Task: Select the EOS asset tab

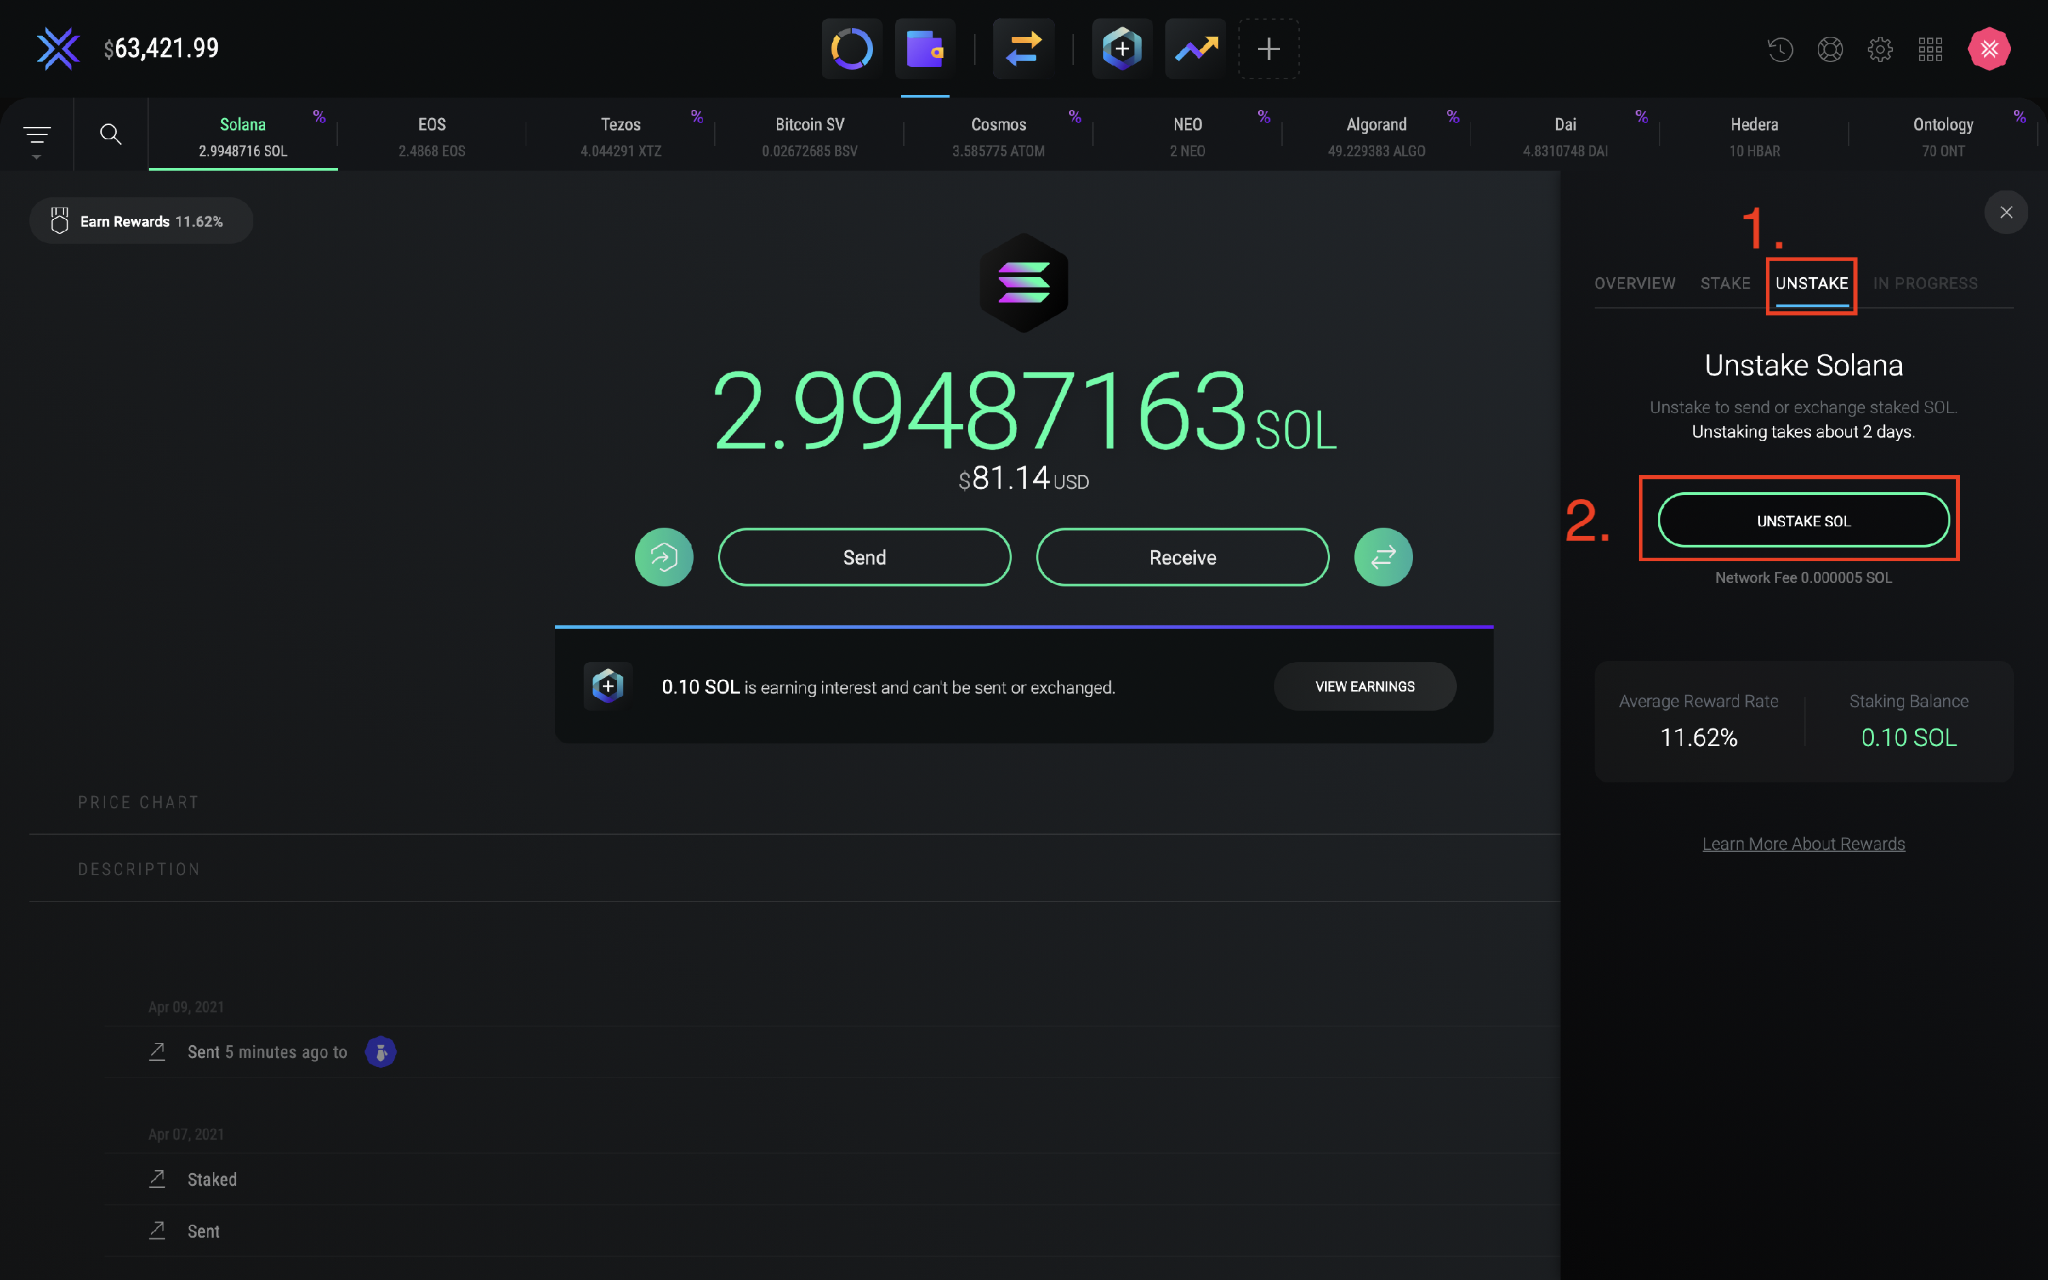Action: click(x=432, y=136)
